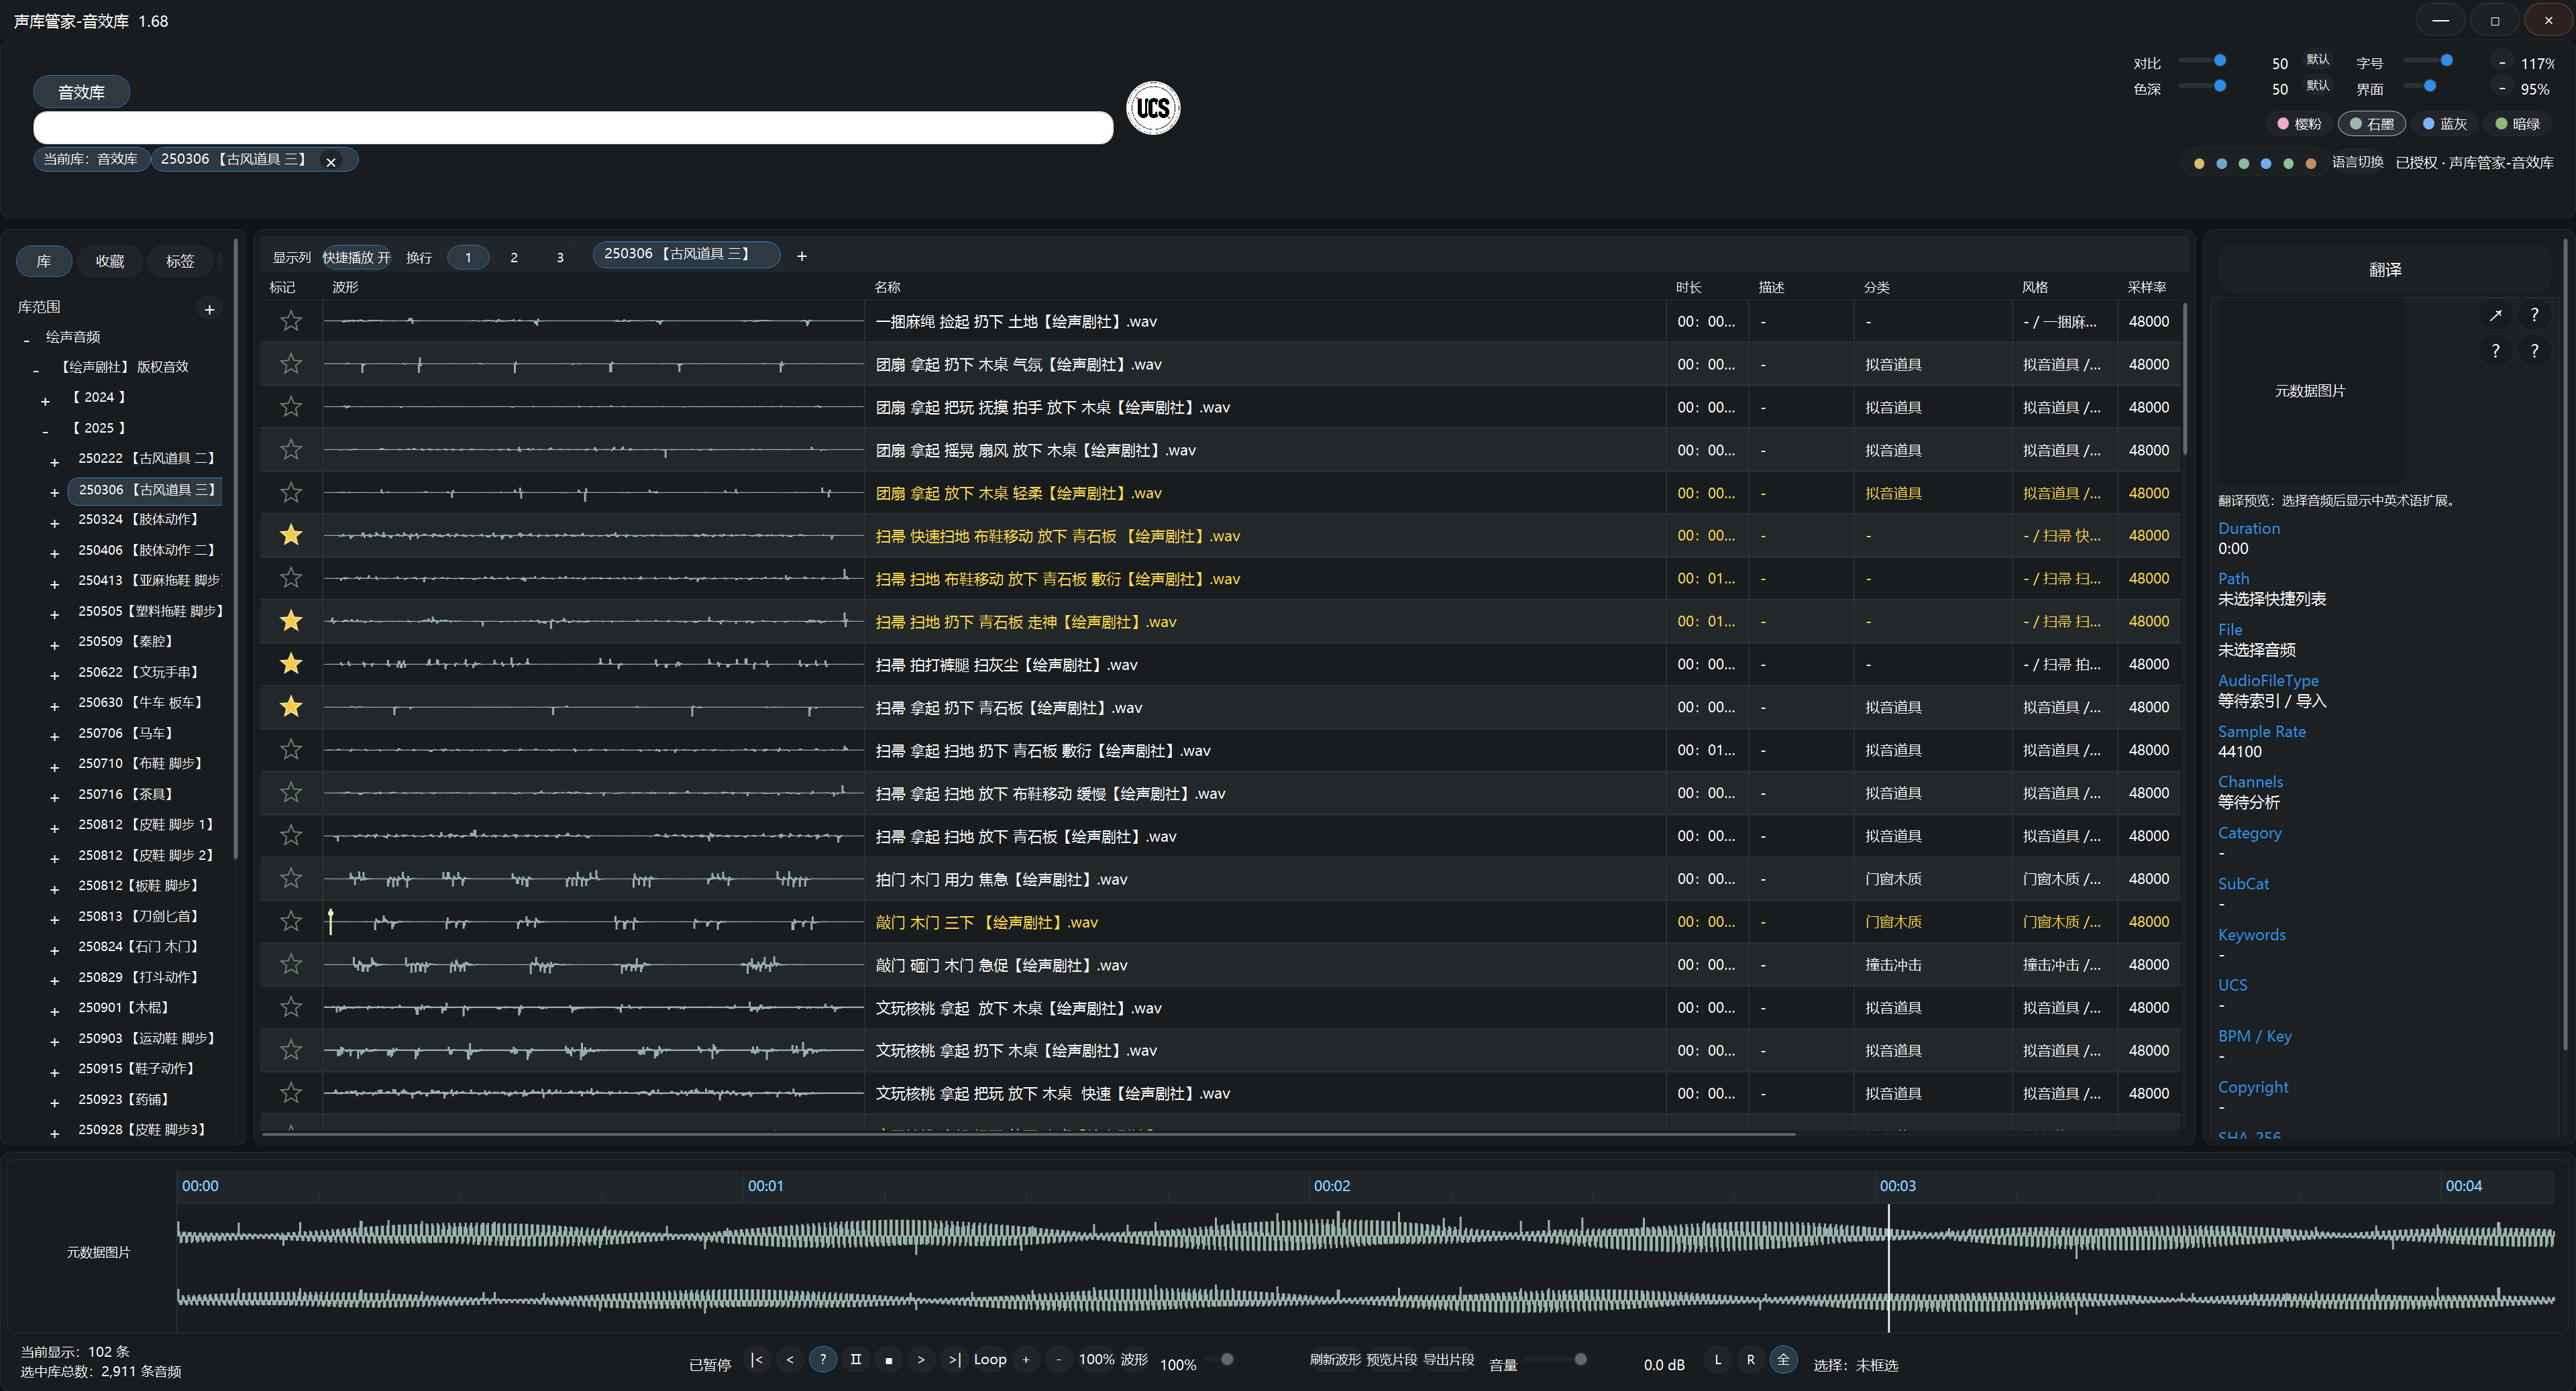Select the 樱粉 theme option
Viewport: 2576px width, 1391px height.
[2299, 124]
